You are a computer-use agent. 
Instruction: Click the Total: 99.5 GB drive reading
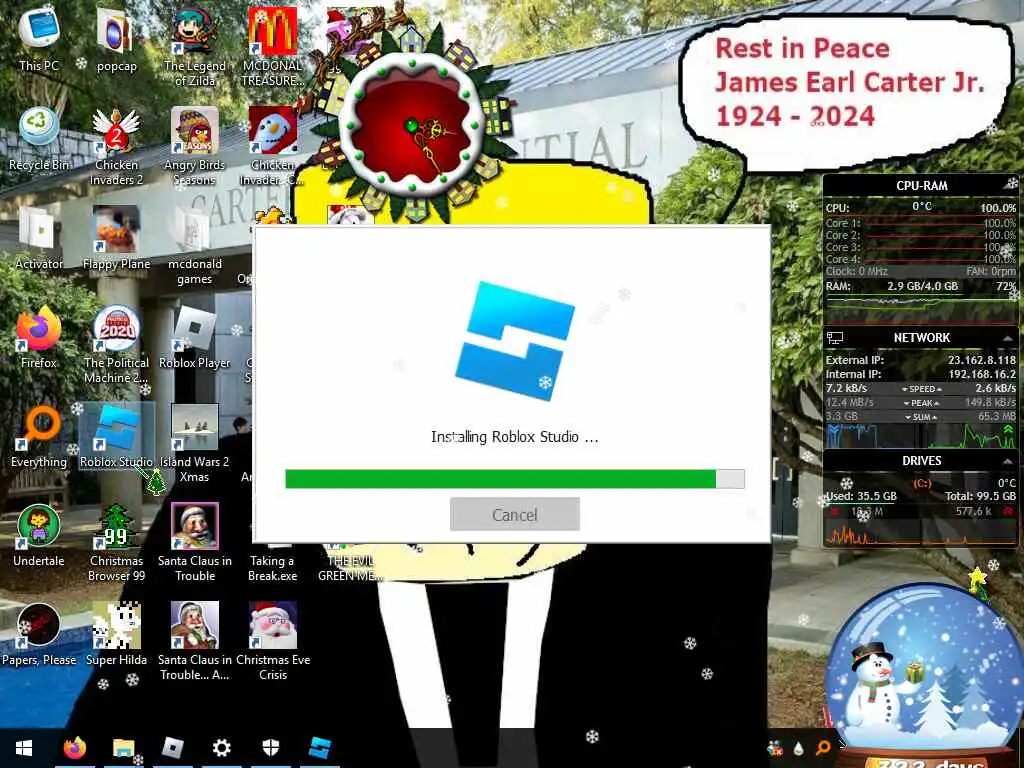pos(980,496)
